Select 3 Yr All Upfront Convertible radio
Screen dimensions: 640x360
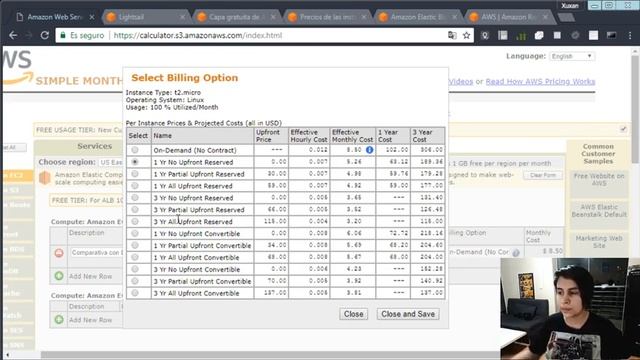tap(135, 293)
